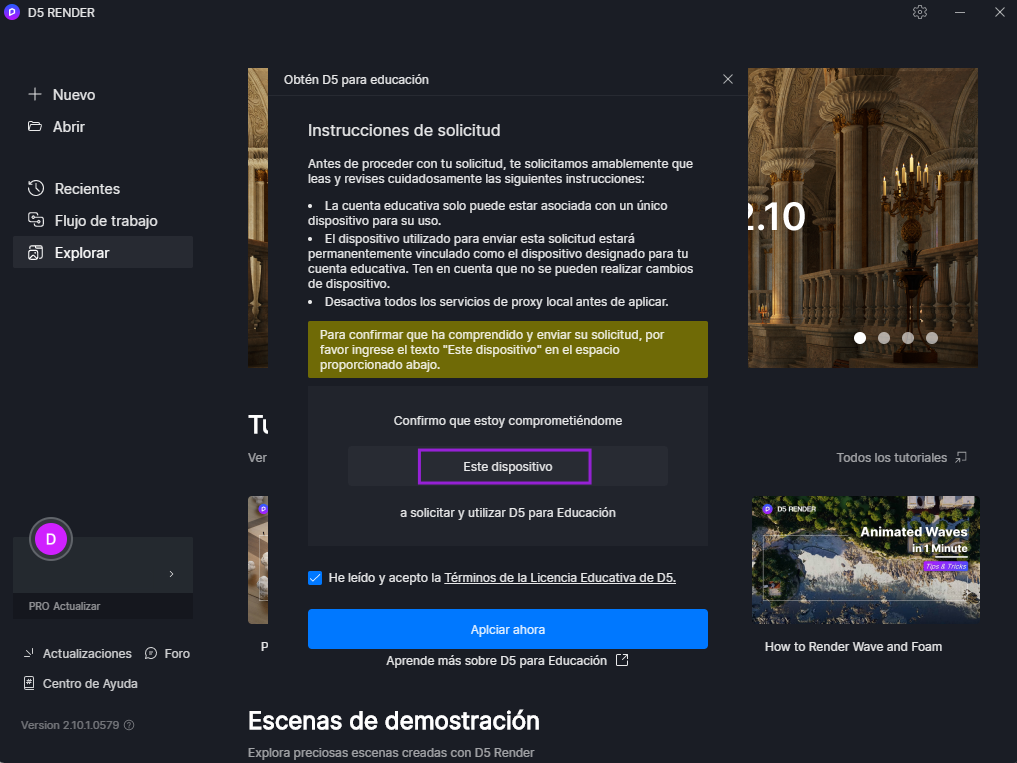The image size is (1017, 763).
Task: Click the D5 Render logo icon
Action: tap(12, 12)
